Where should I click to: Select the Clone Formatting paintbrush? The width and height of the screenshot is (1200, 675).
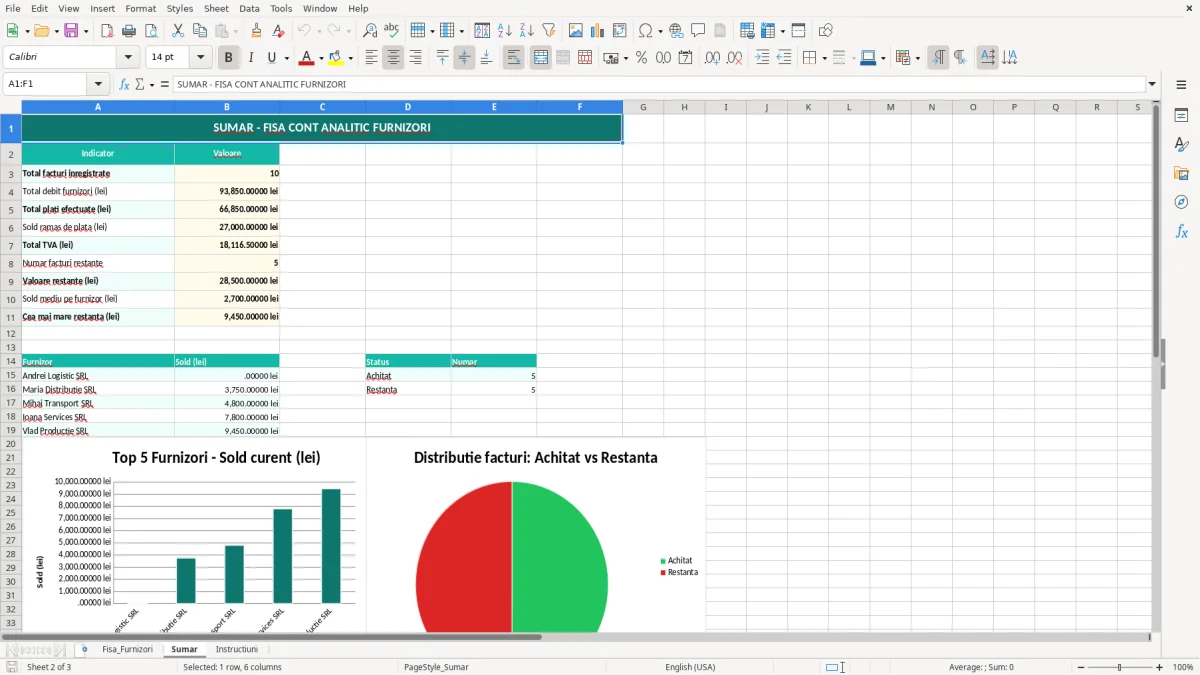tap(256, 31)
